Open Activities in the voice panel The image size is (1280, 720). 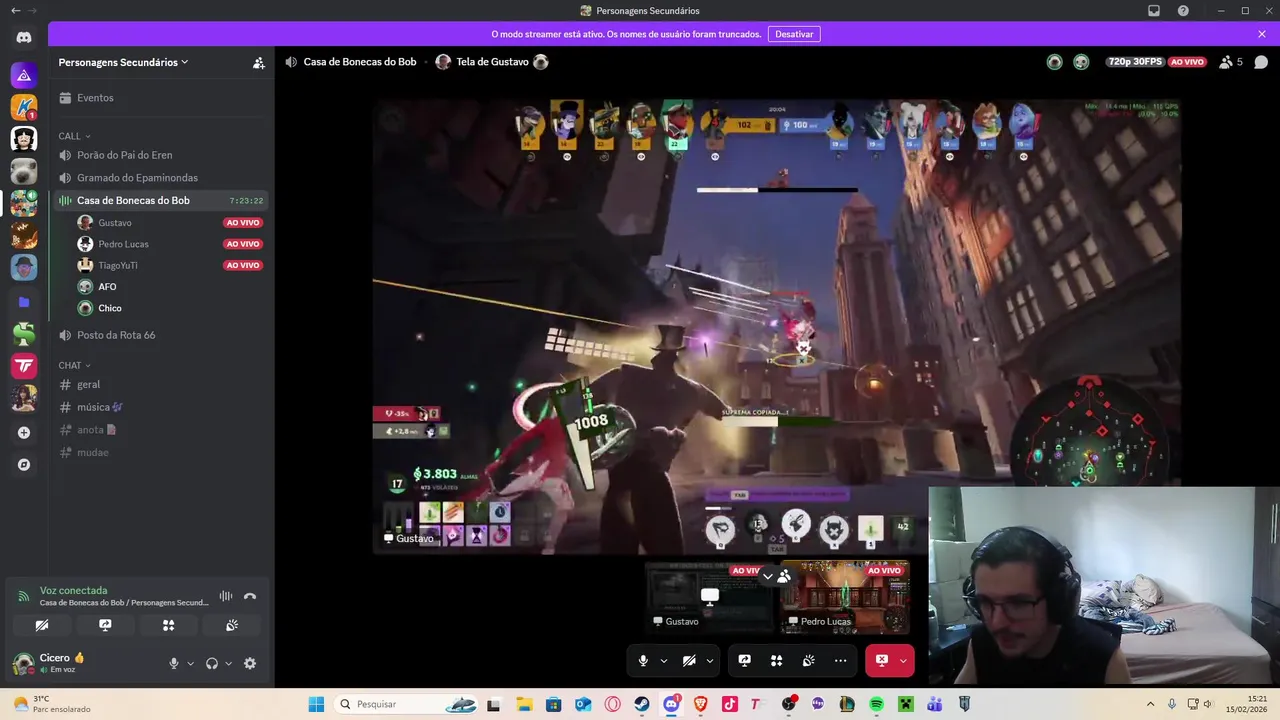tap(168, 625)
